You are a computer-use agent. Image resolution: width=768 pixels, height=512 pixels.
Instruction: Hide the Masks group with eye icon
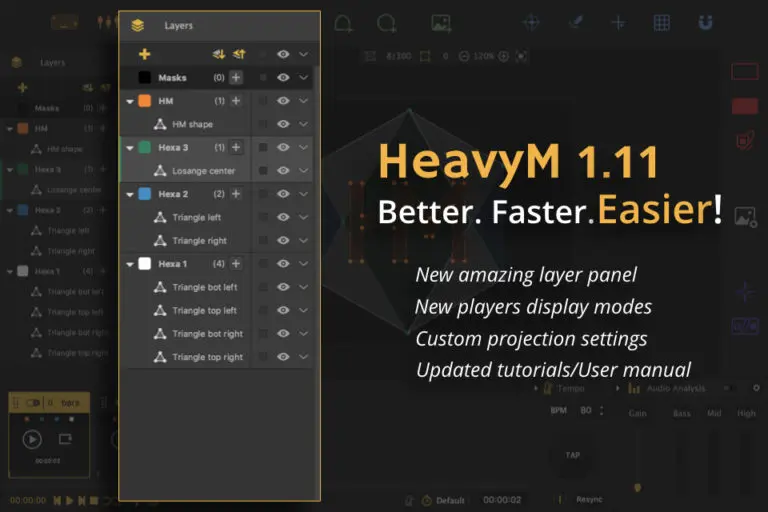point(283,77)
